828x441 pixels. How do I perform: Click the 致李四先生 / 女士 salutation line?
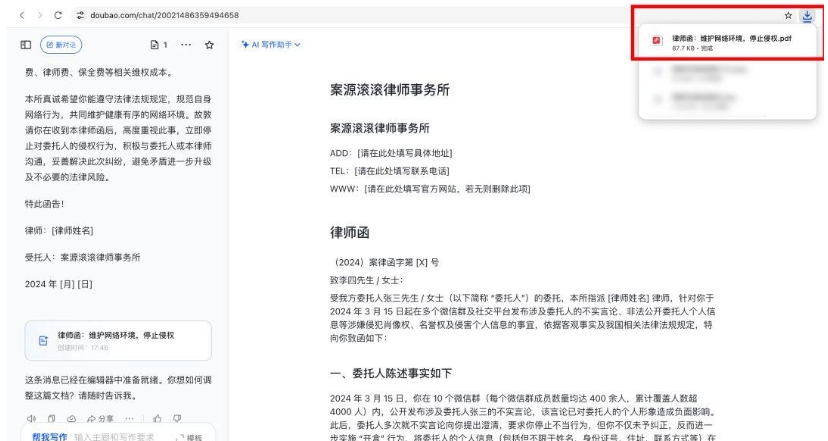pyautogui.click(x=366, y=280)
